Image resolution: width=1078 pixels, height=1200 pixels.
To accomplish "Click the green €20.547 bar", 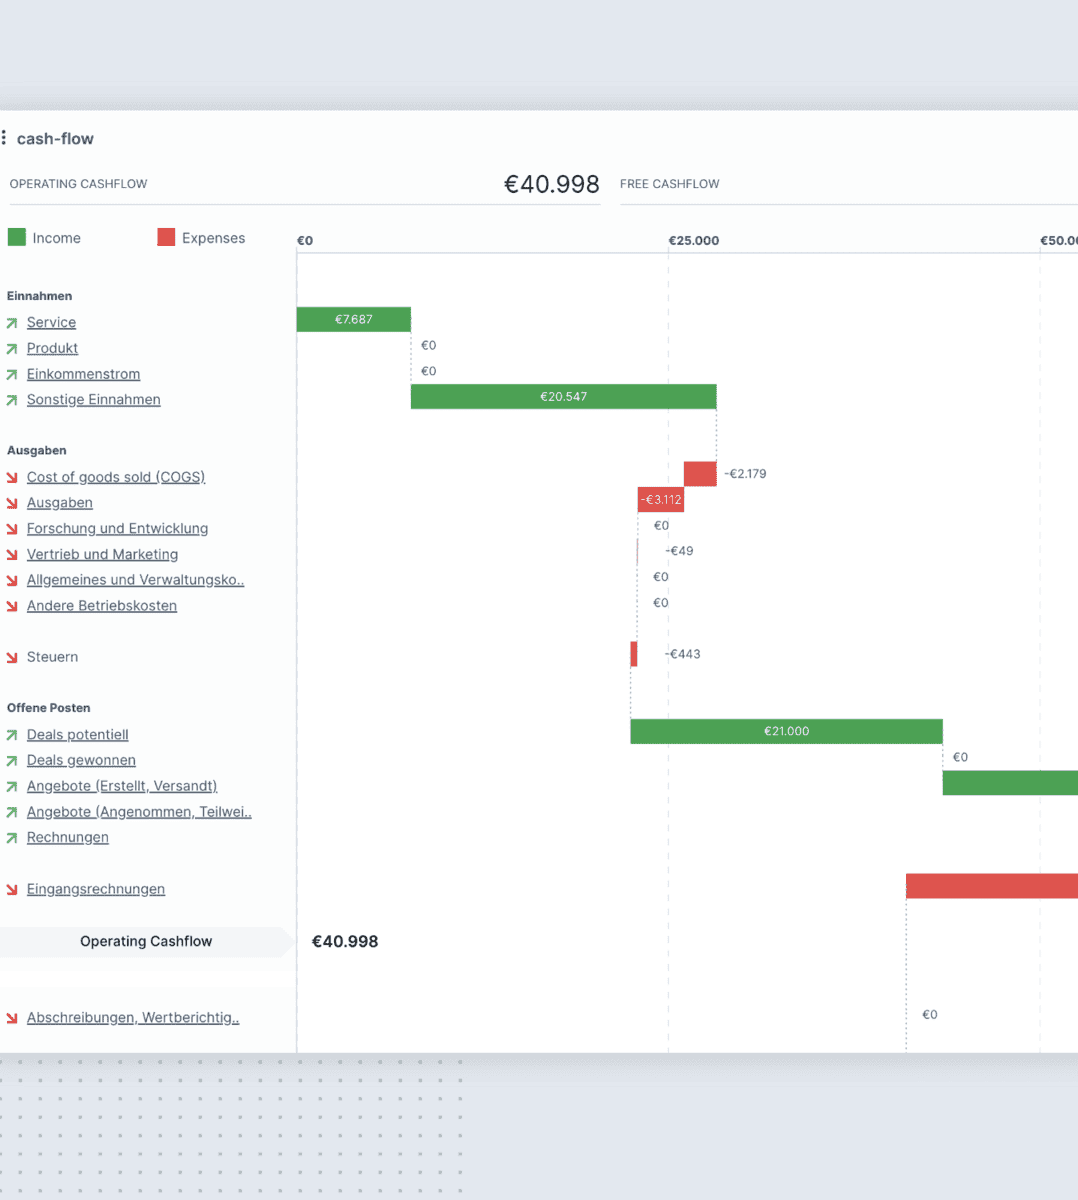I will tap(563, 397).
